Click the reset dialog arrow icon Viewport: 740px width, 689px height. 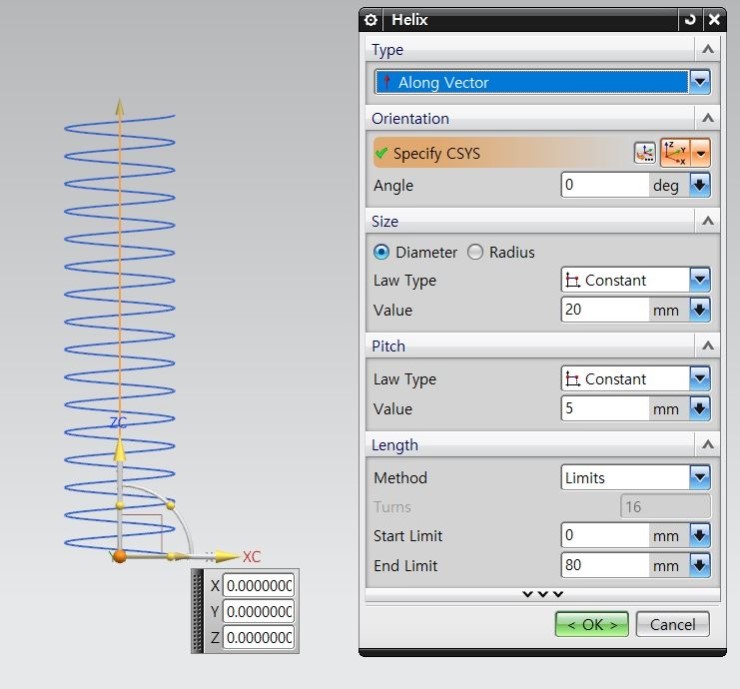click(x=690, y=20)
